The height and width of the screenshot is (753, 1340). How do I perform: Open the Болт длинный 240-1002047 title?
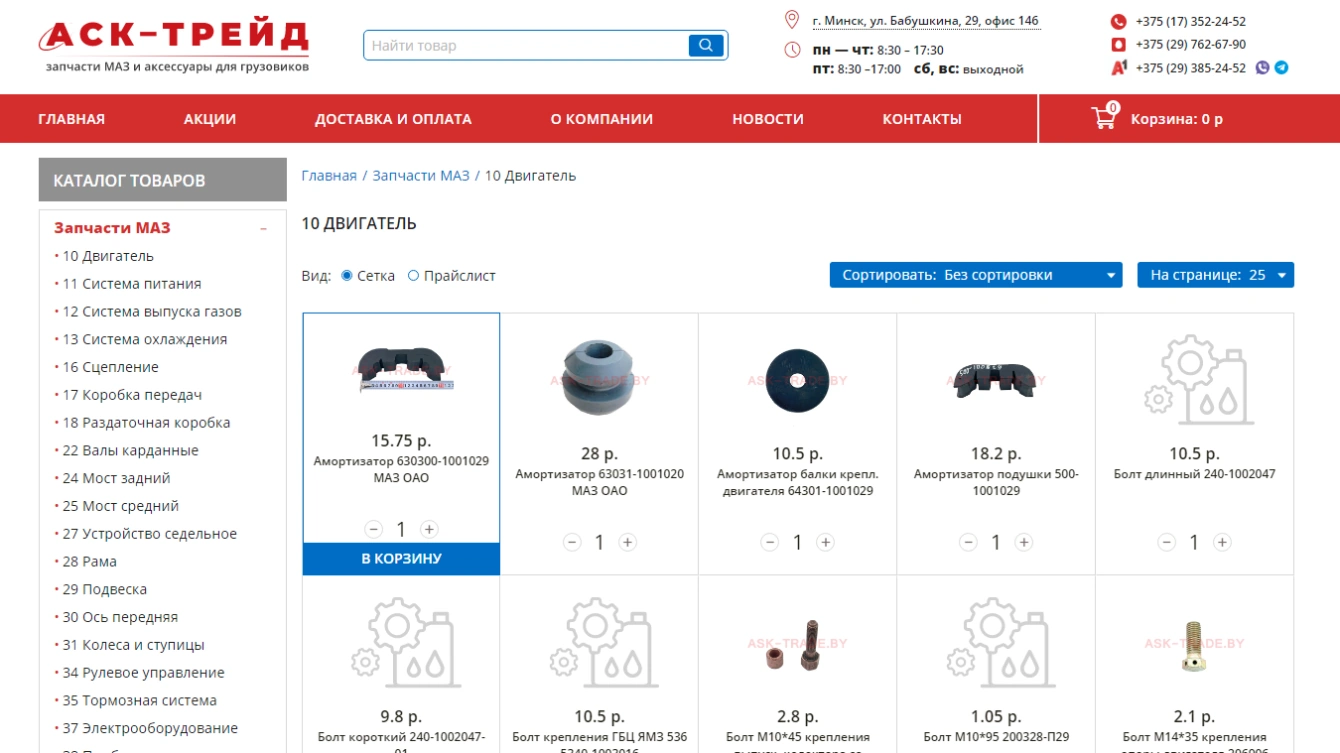(x=1194, y=474)
